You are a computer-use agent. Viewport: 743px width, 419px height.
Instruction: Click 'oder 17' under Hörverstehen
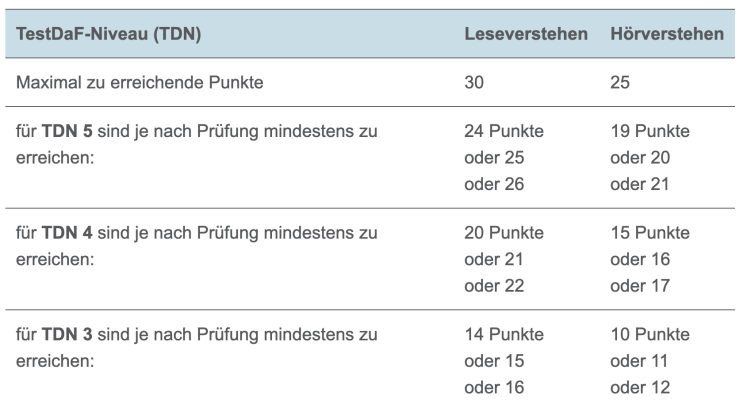[x=639, y=285]
